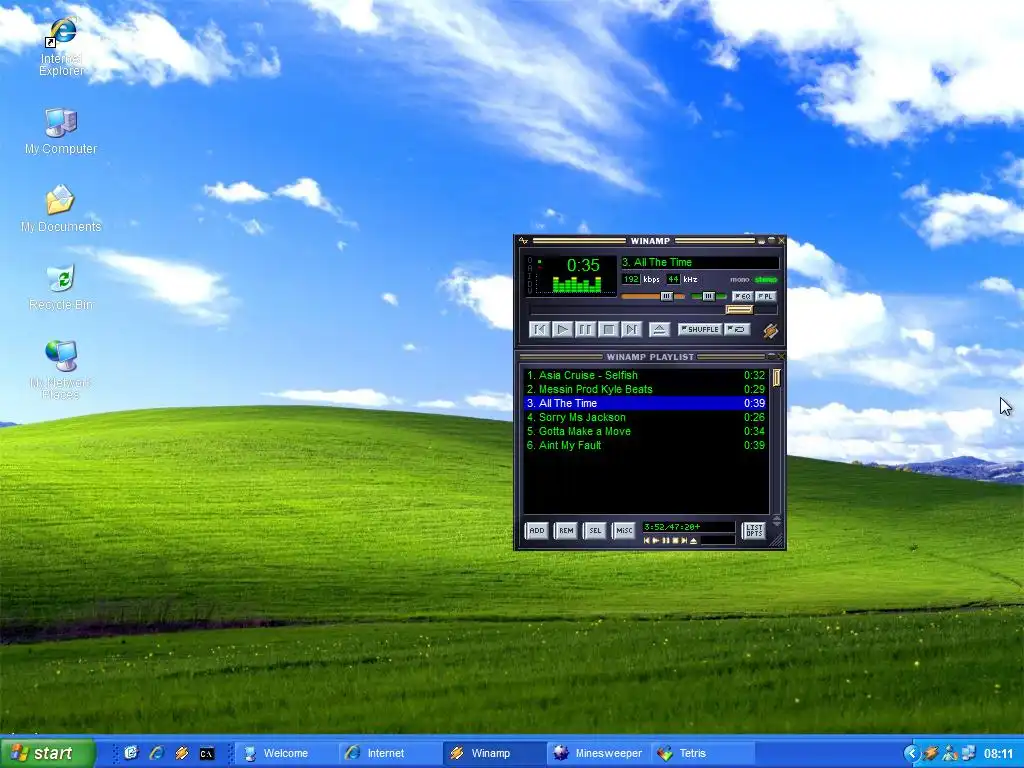Switch to Minesweeper taskbar window
This screenshot has width=1024, height=768.
coord(598,753)
